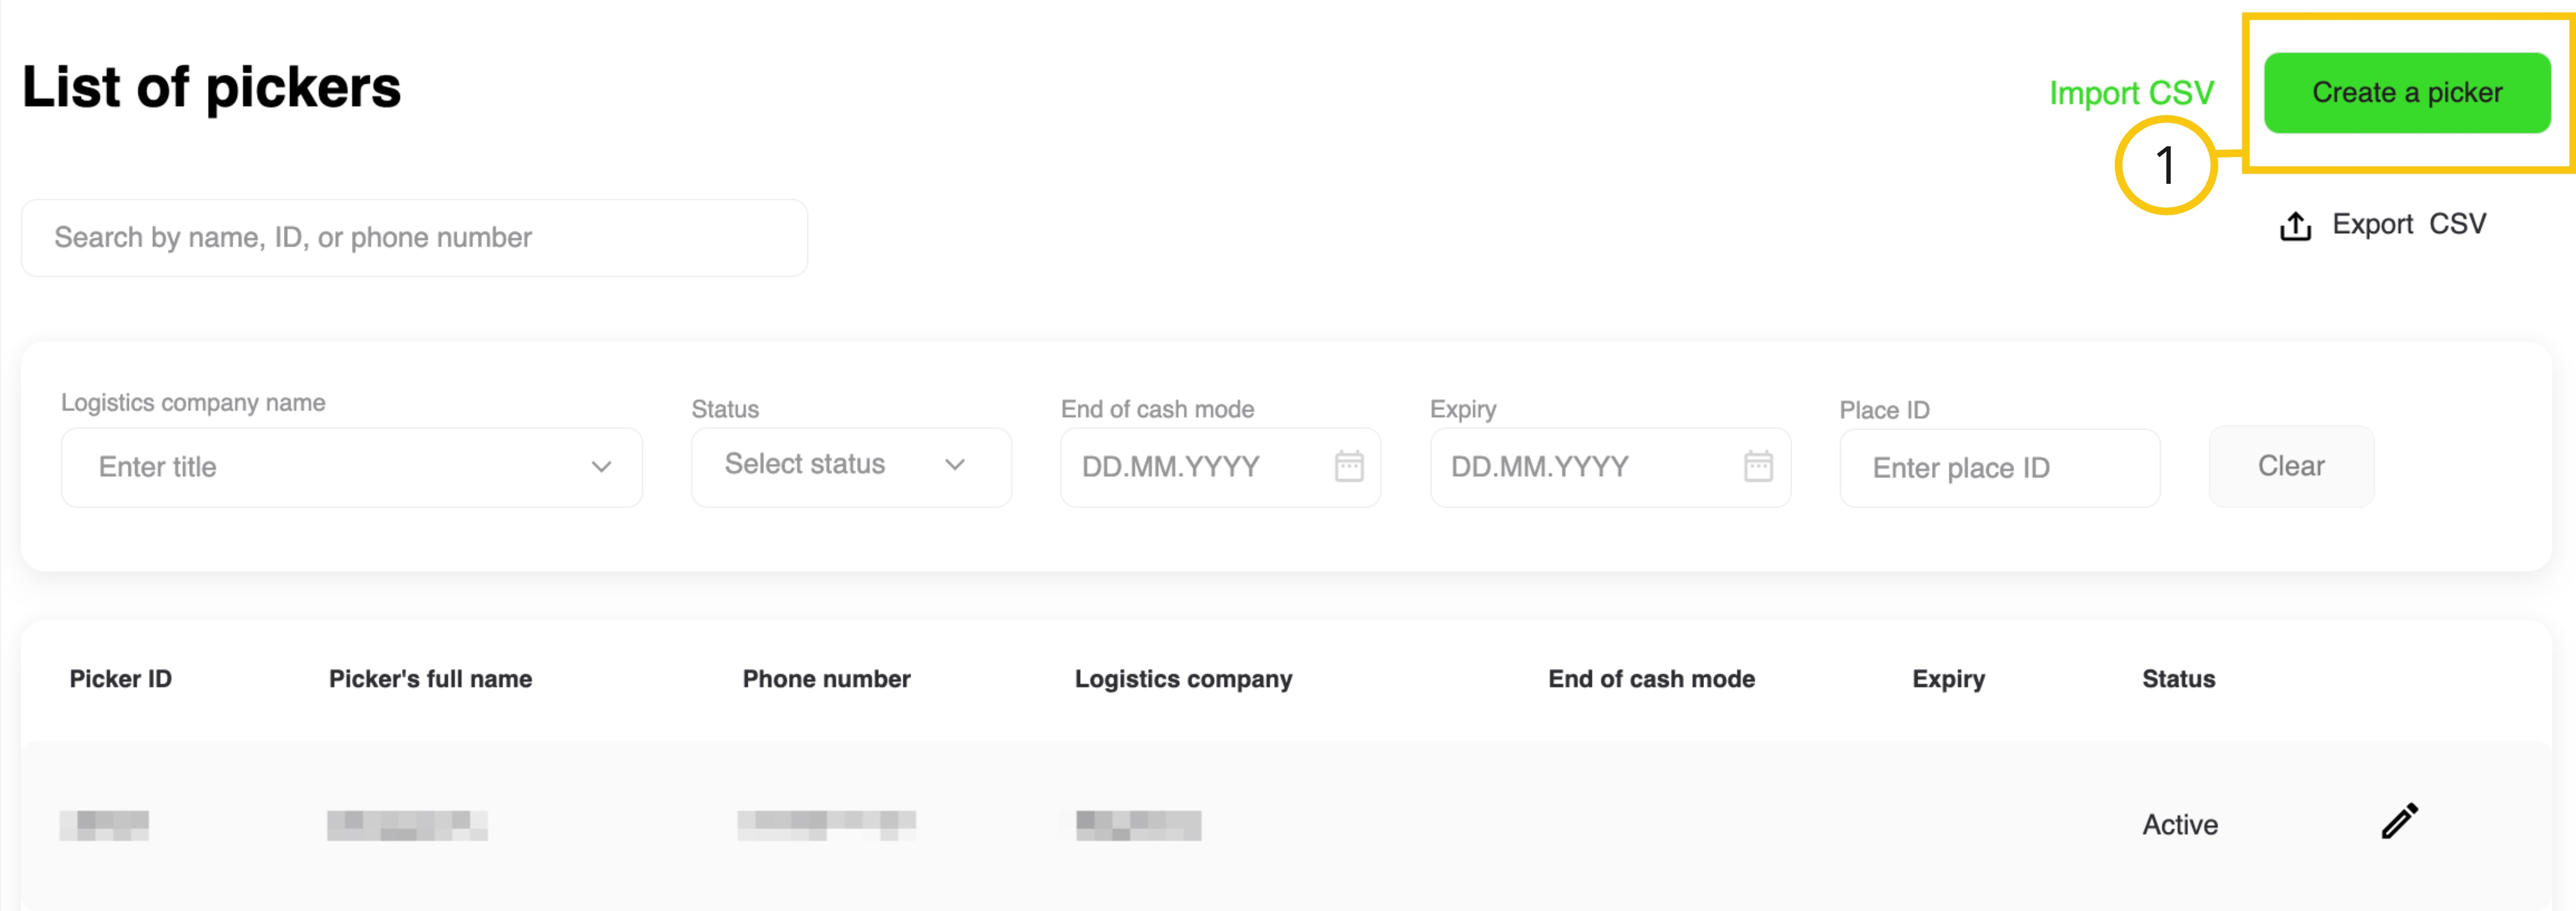Expand the Logistics company name dropdown chevron
2576x911 pixels.
pyautogui.click(x=601, y=467)
